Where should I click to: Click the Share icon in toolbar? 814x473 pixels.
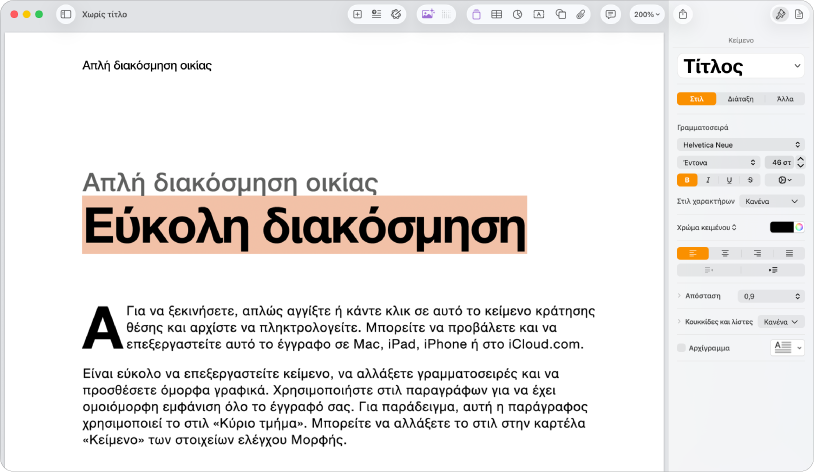coord(683,15)
